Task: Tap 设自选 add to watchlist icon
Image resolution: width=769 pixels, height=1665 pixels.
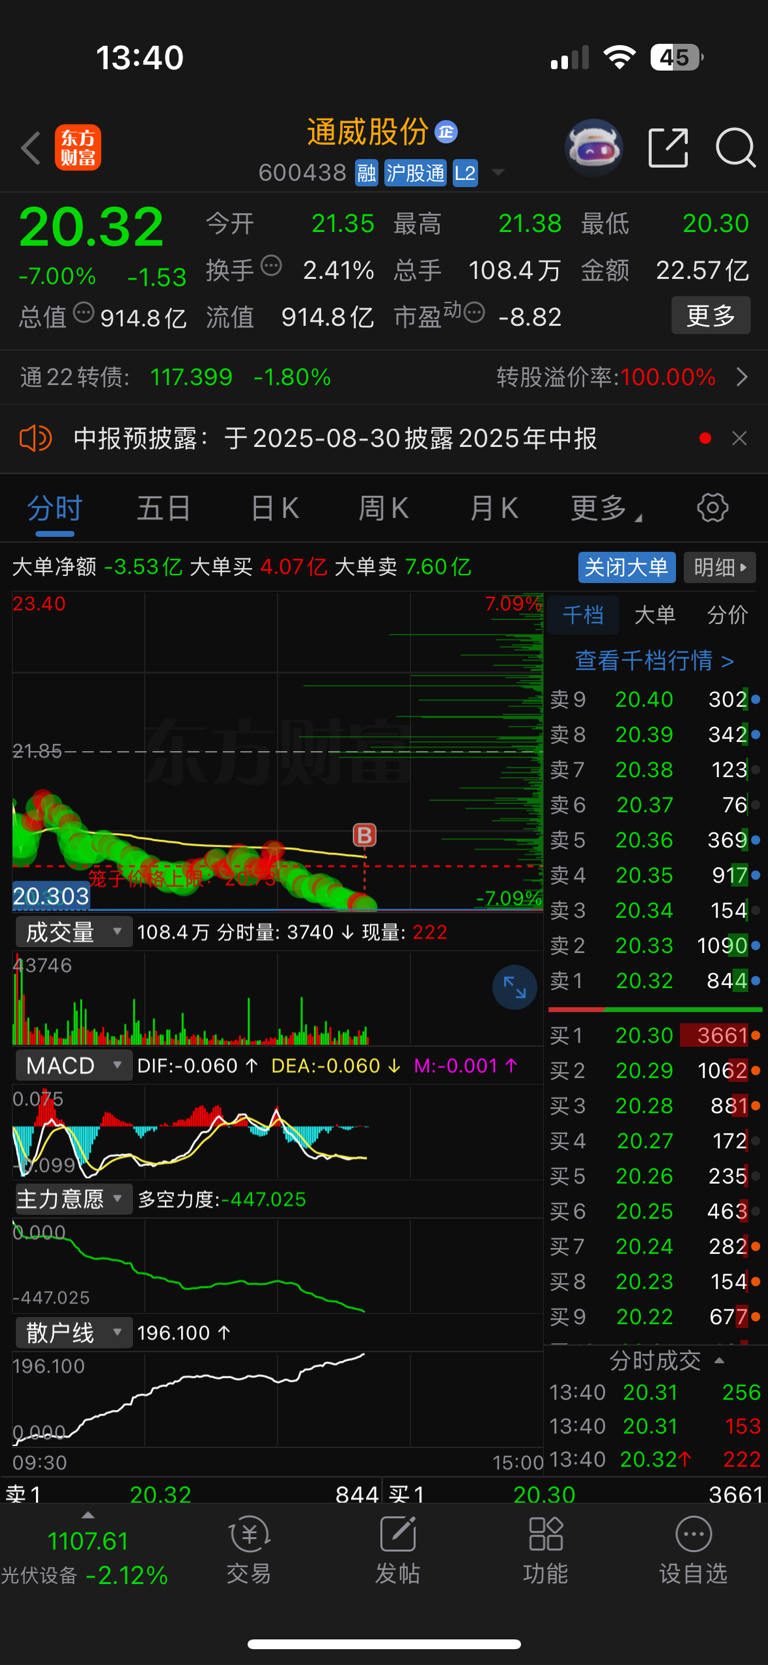Action: click(693, 1550)
